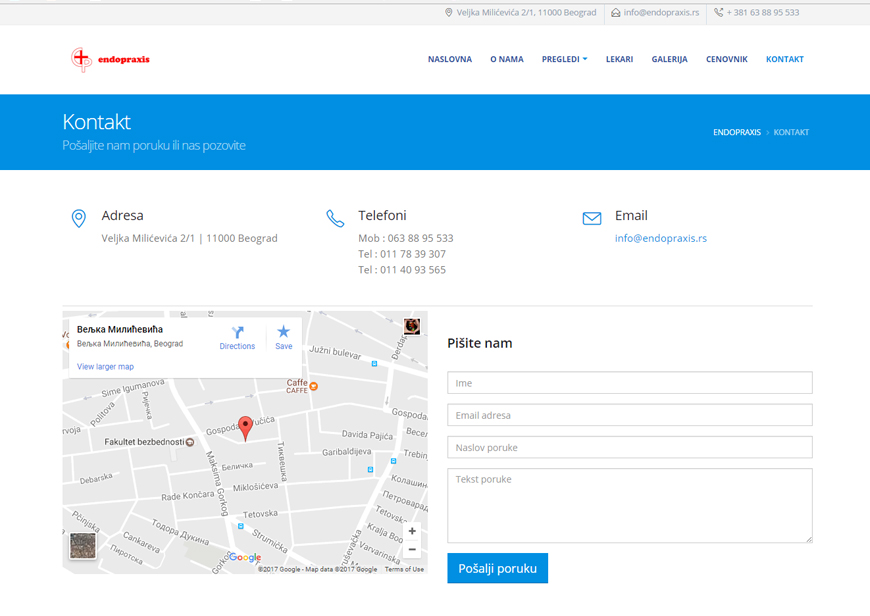Save location with star icon
Screen dimensions: 870x616
(x=284, y=334)
